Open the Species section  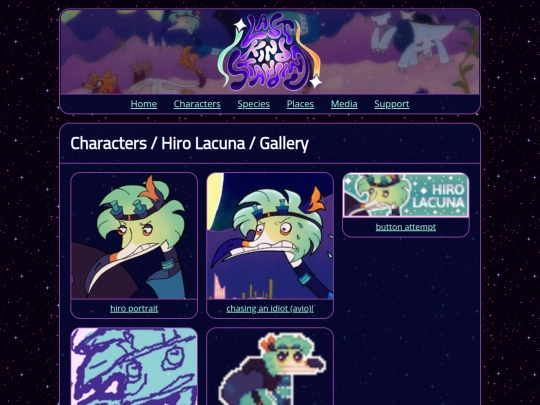(x=253, y=104)
